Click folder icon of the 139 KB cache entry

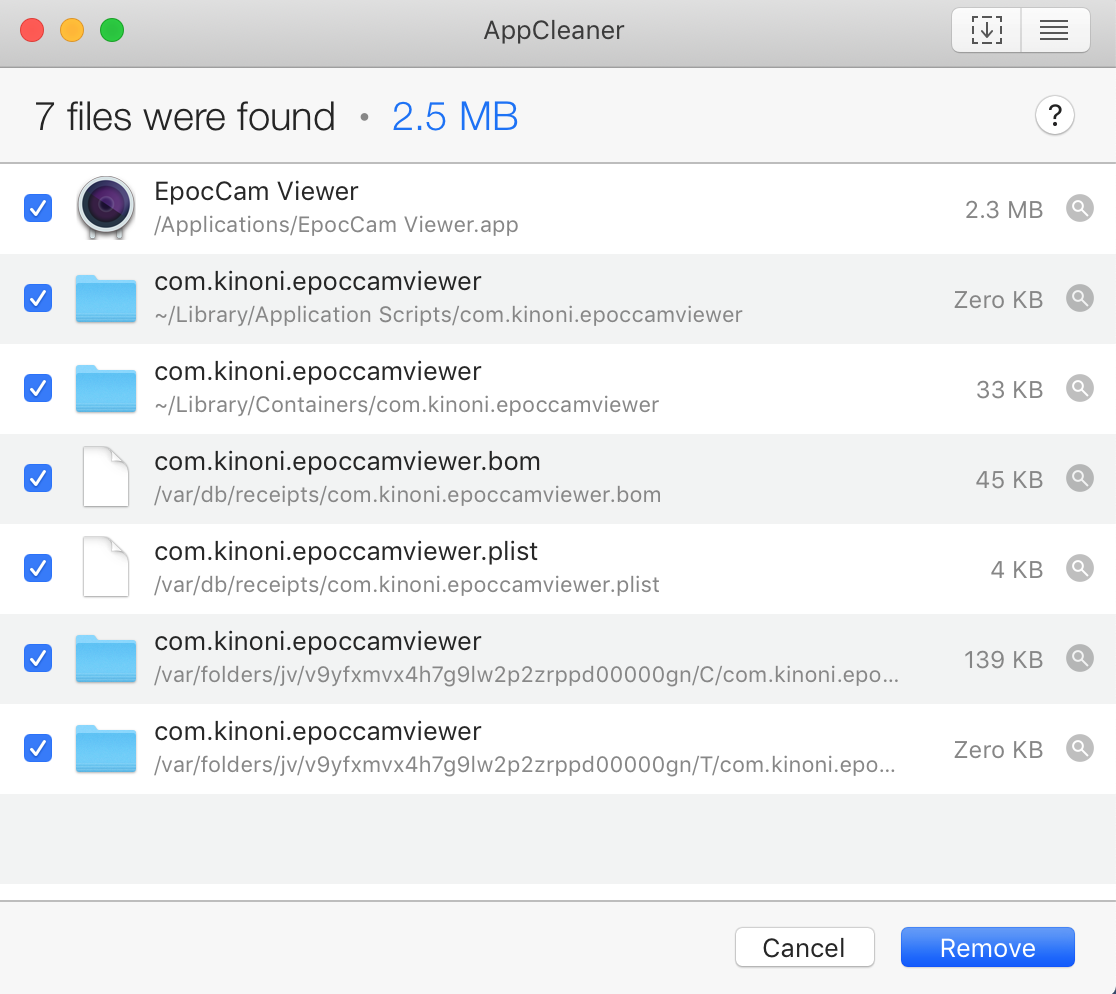click(106, 659)
